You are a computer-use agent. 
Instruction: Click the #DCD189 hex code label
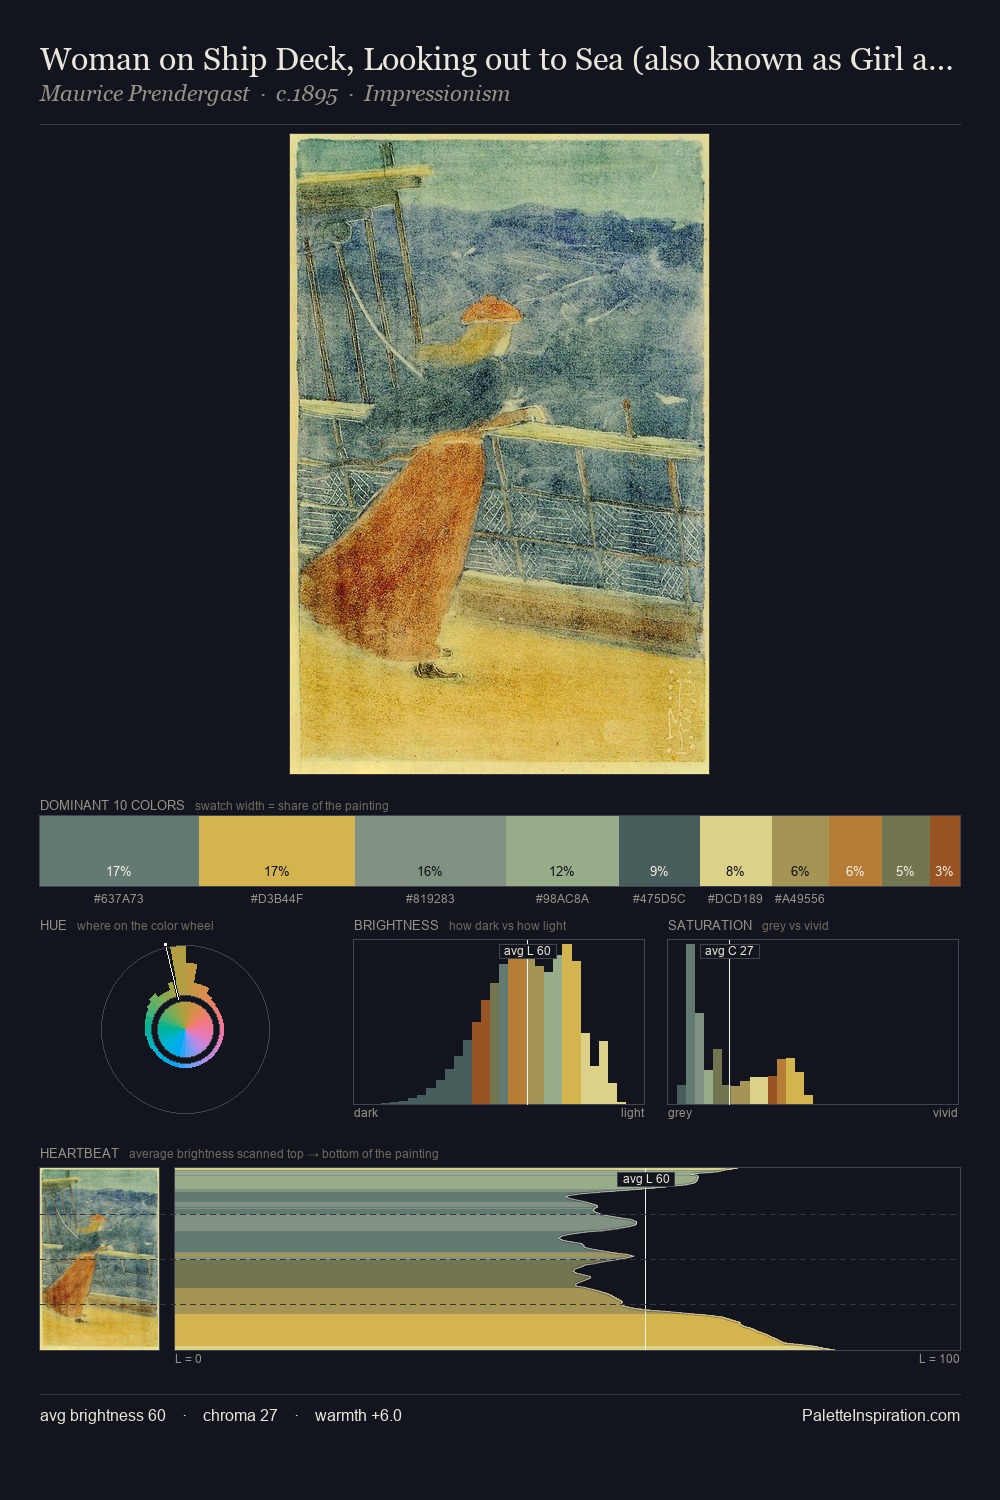(735, 899)
